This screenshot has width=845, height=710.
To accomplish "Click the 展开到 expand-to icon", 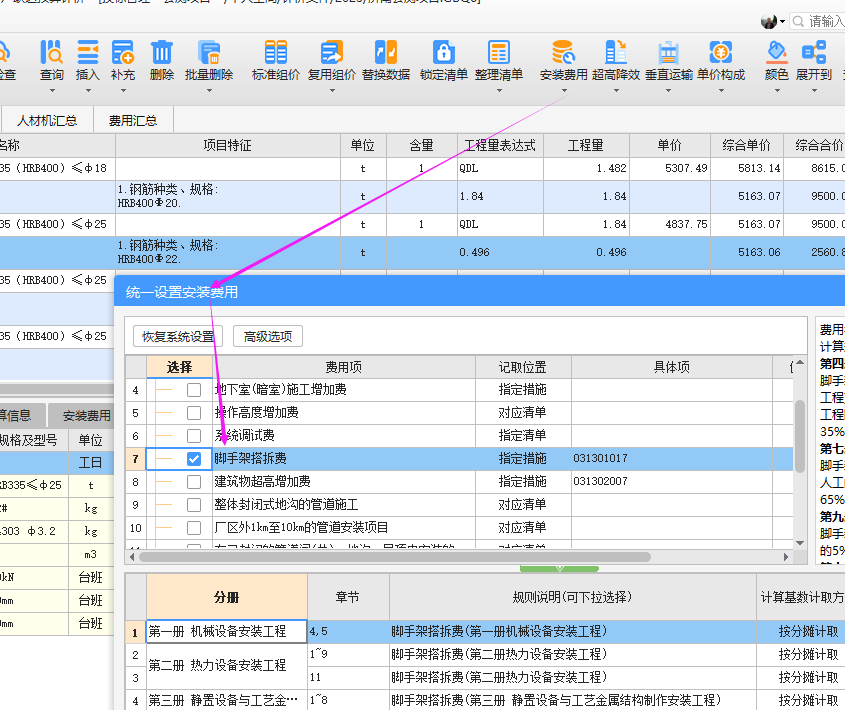I will 814,53.
